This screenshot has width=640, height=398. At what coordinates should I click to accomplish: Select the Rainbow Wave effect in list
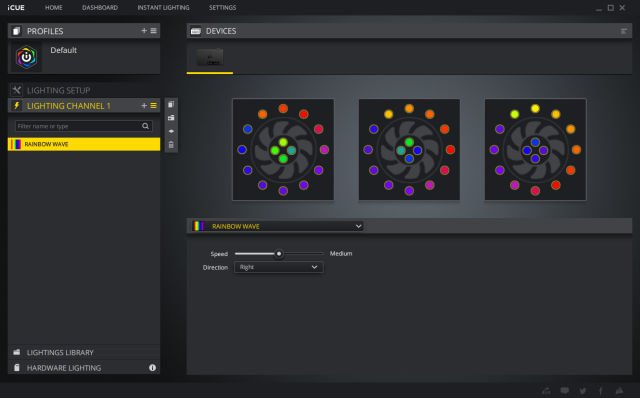pyautogui.click(x=84, y=144)
